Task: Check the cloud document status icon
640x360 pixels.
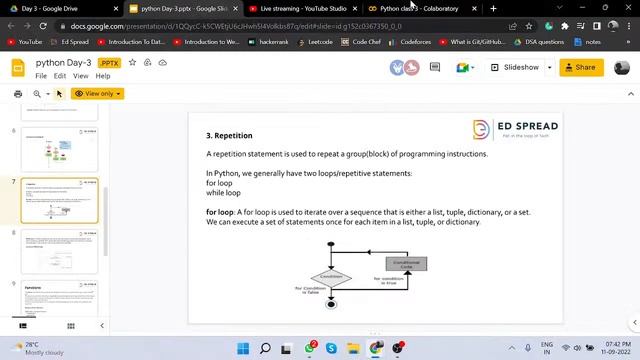Action: [162, 63]
